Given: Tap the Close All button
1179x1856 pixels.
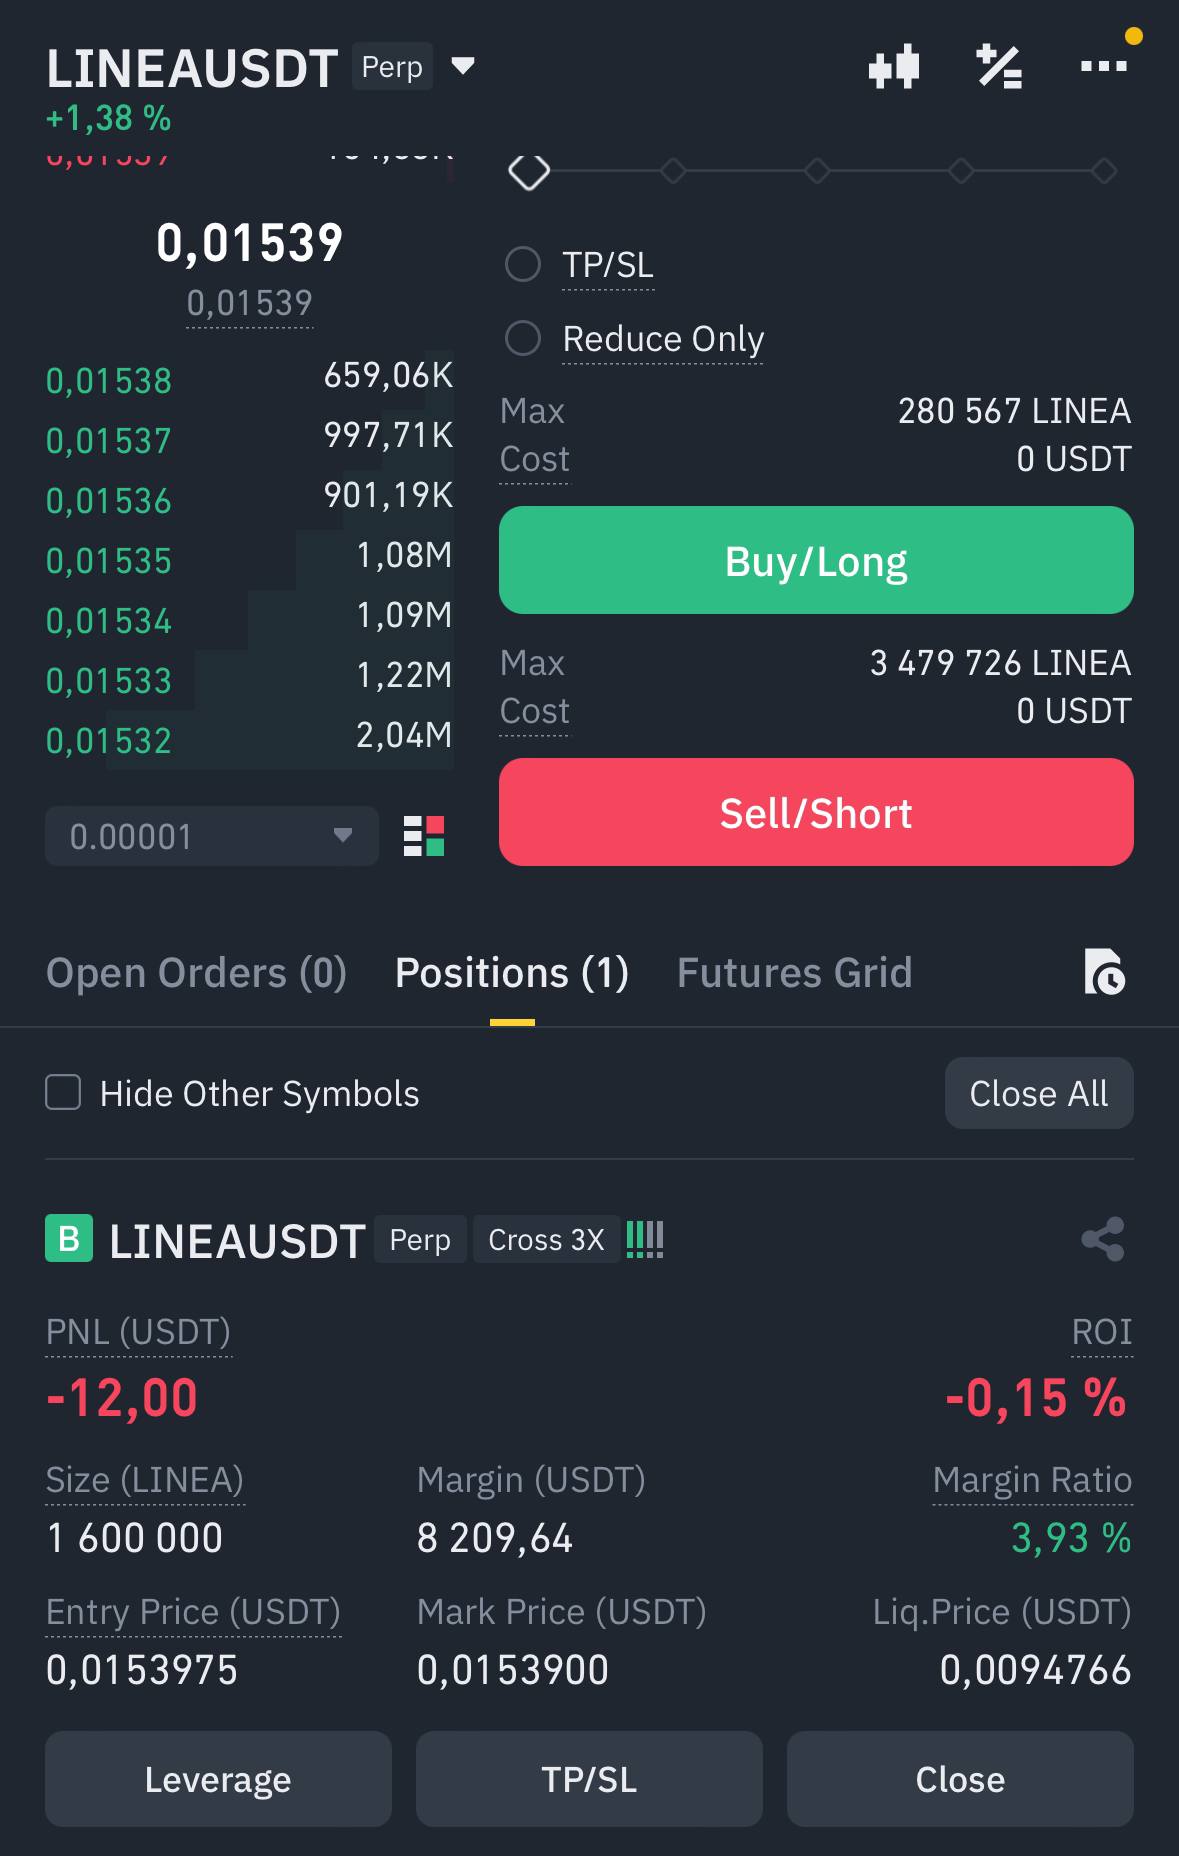Looking at the screenshot, I should [x=1039, y=1093].
